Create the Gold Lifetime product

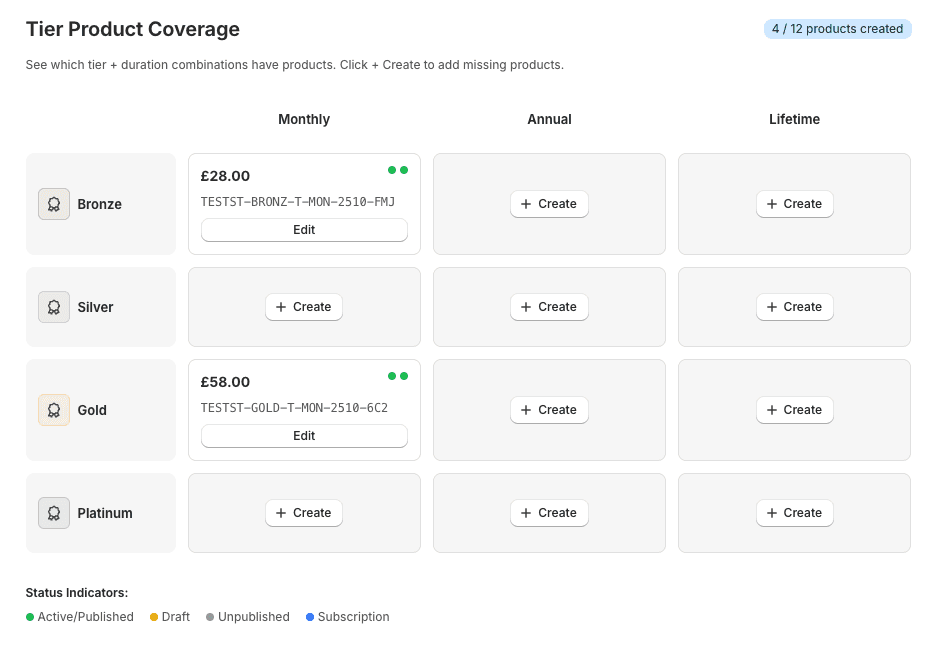pyautogui.click(x=795, y=410)
